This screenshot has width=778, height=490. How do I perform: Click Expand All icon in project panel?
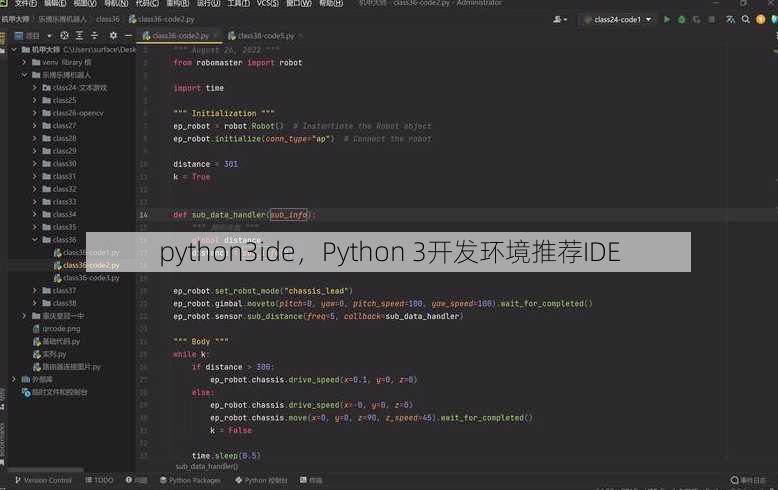pos(79,36)
